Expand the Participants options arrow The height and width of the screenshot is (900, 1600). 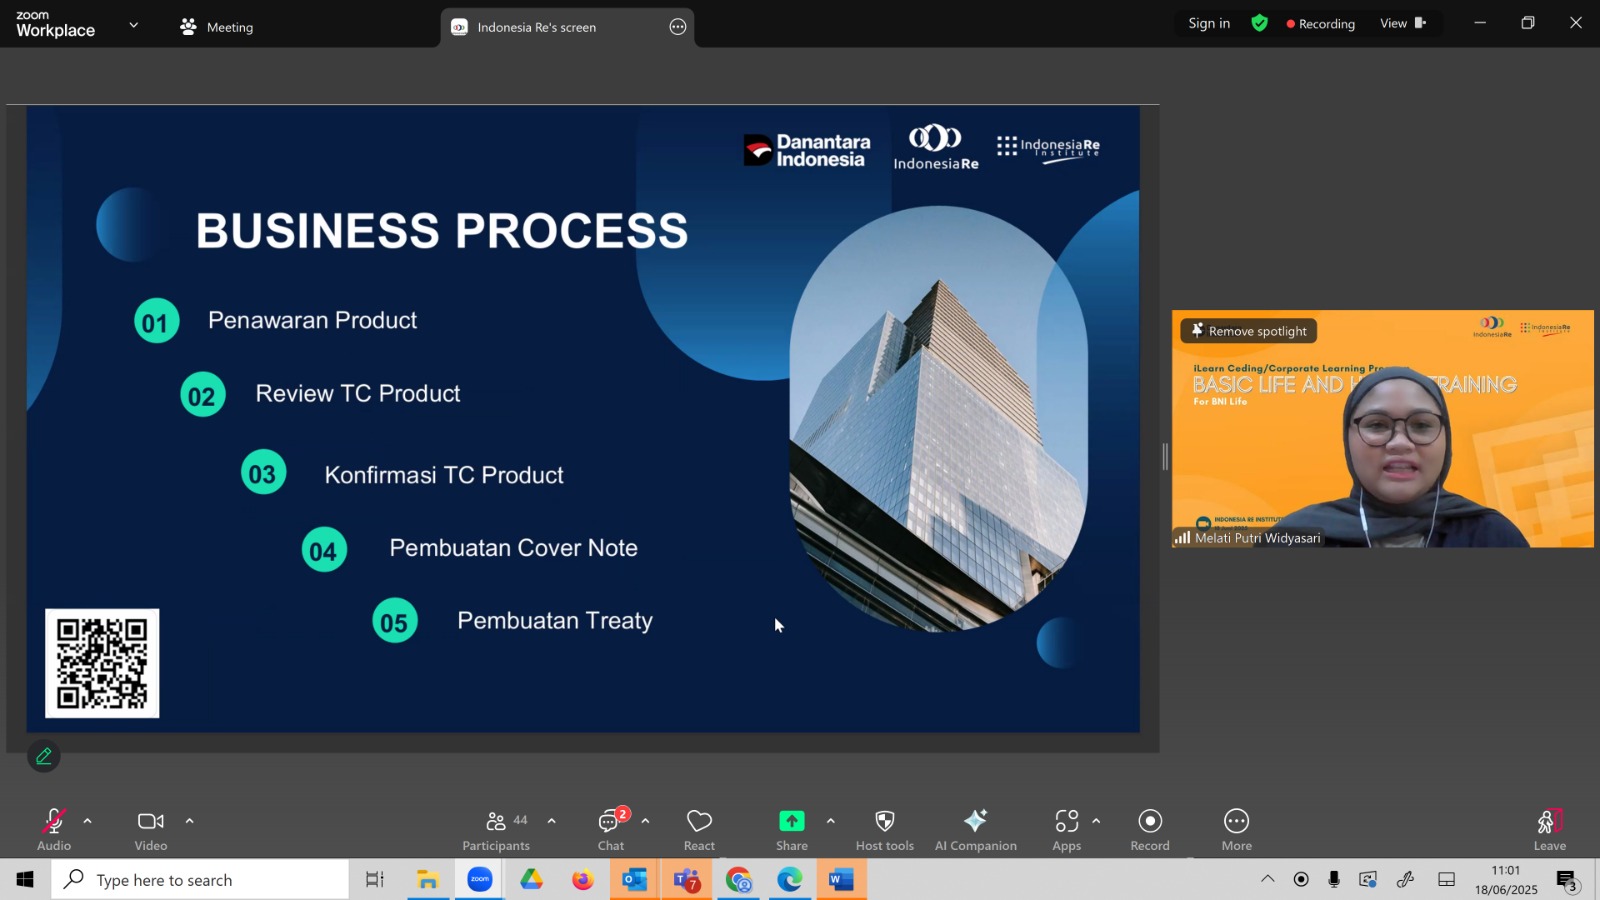click(551, 821)
